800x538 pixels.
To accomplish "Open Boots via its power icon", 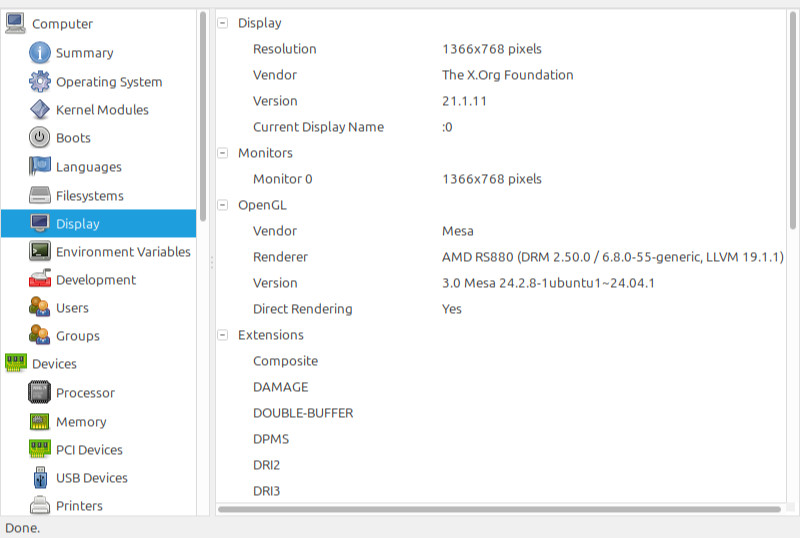I will [x=40, y=138].
